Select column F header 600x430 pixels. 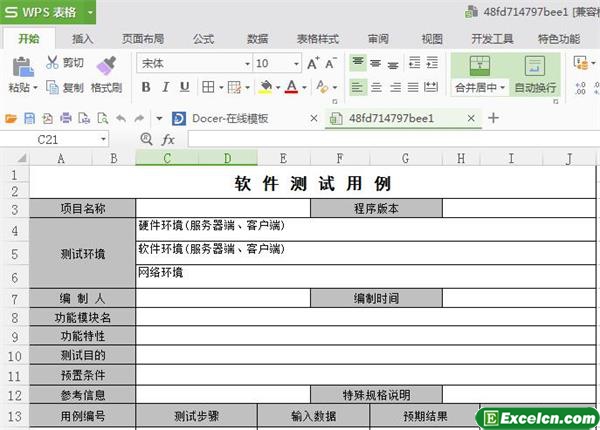[339, 158]
